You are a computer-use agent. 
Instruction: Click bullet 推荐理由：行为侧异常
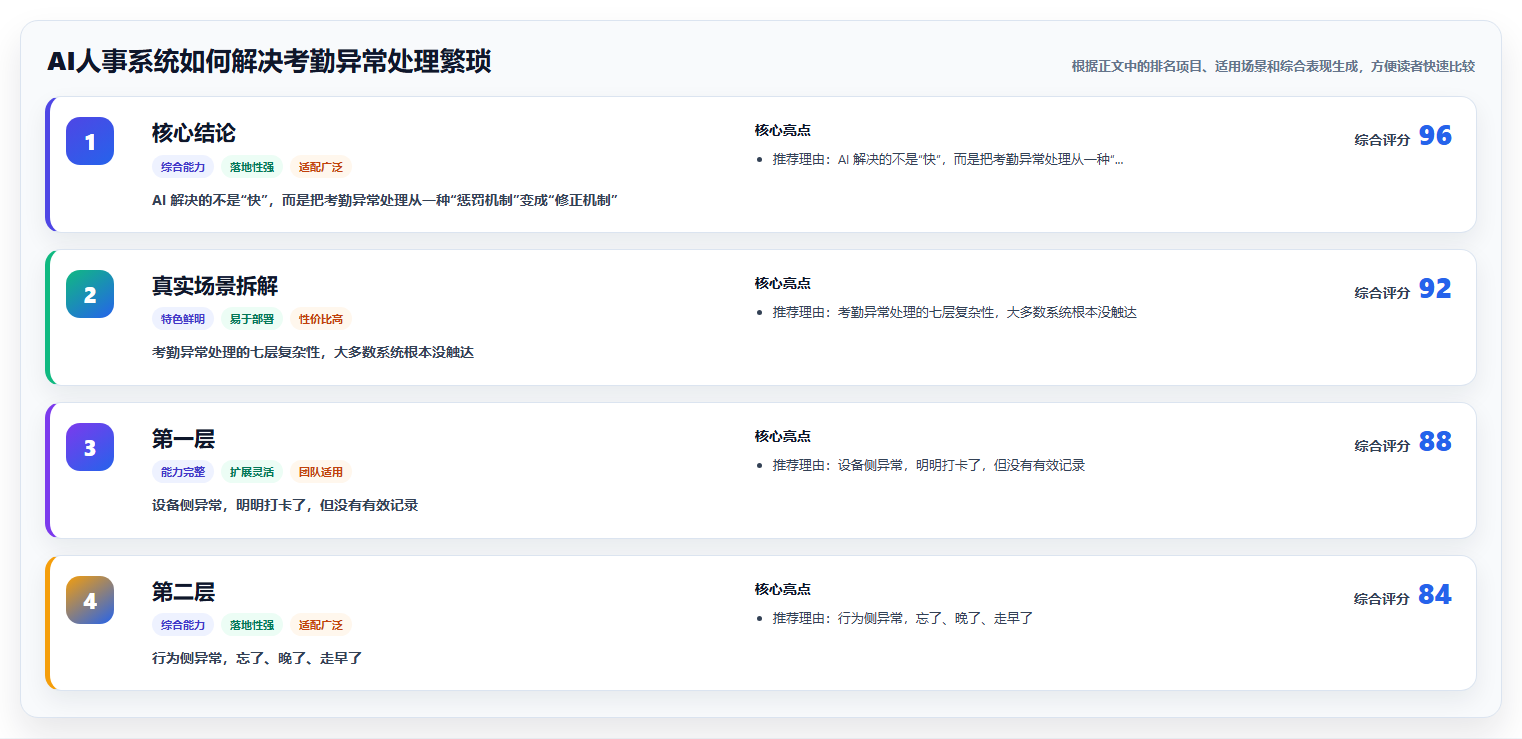[903, 618]
